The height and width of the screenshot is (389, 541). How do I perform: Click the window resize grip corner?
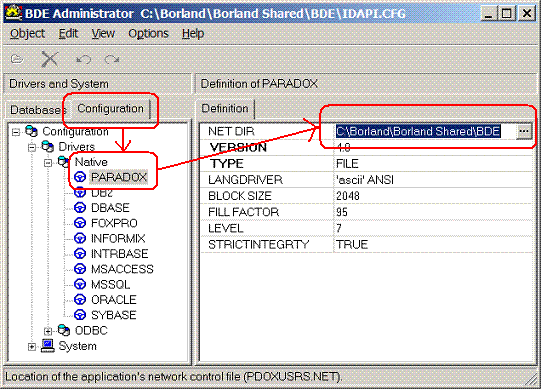(532, 380)
